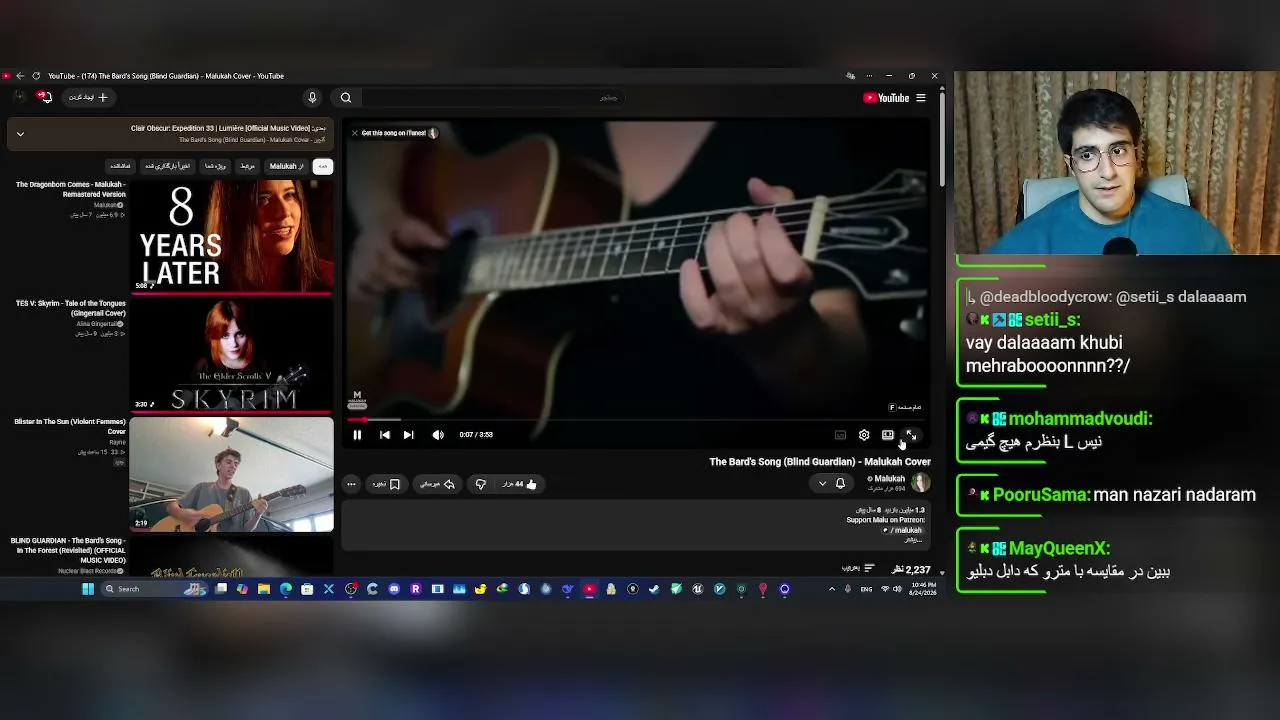
Task: Open more actions three-dot menu
Action: tap(351, 484)
